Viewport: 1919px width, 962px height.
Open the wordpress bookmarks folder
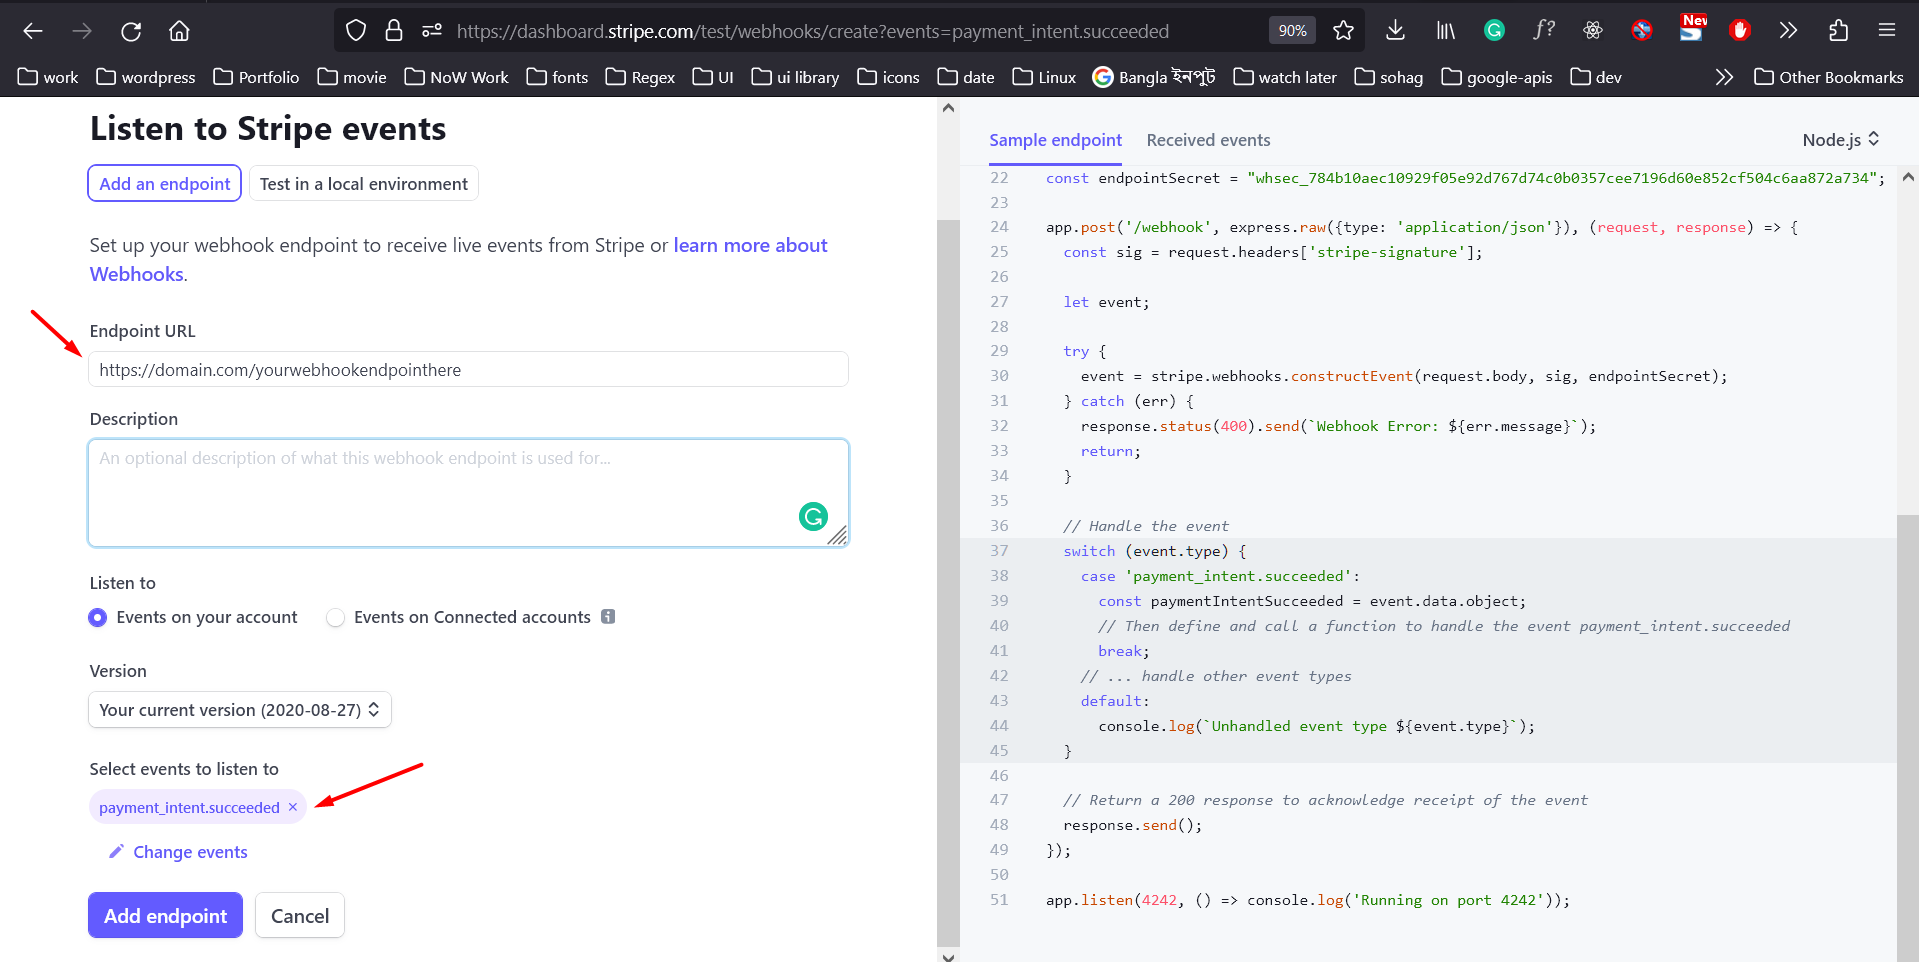pos(146,77)
